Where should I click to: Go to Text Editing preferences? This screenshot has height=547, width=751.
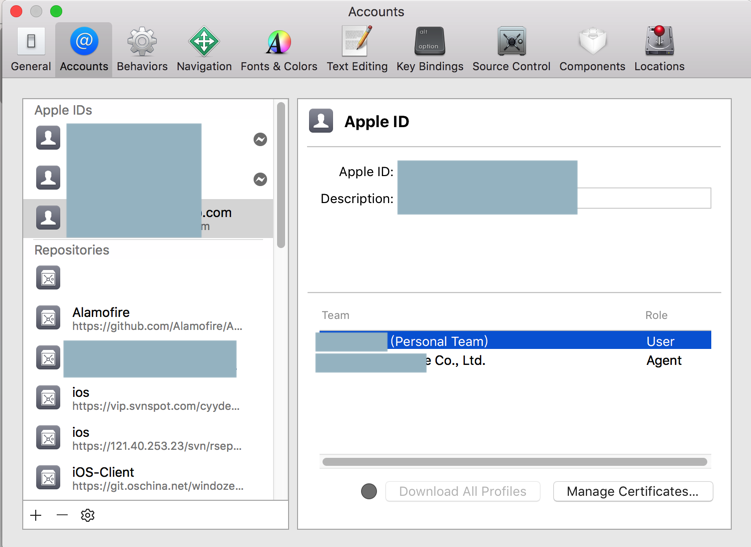tap(357, 50)
